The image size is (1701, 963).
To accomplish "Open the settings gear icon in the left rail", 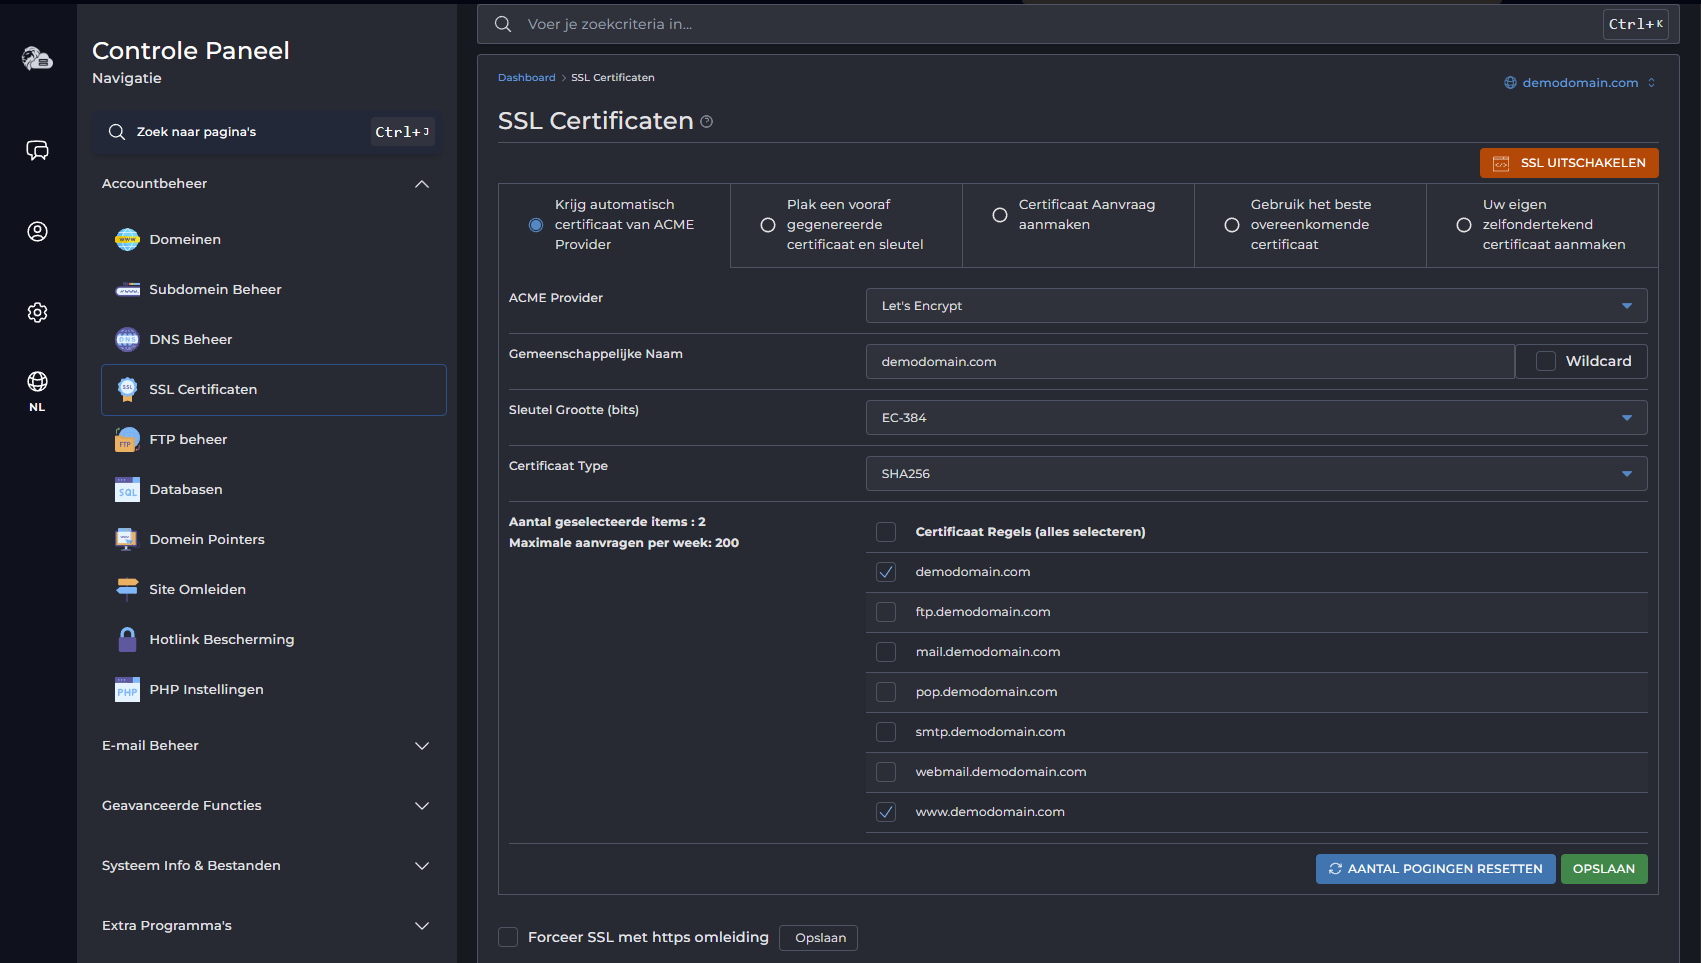I will (x=37, y=312).
